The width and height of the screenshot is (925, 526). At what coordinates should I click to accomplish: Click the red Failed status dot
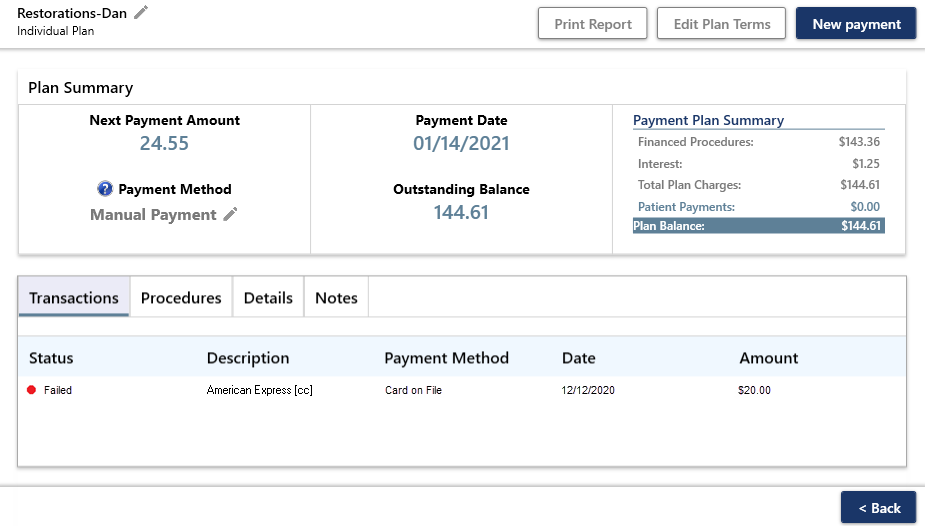[x=32, y=390]
